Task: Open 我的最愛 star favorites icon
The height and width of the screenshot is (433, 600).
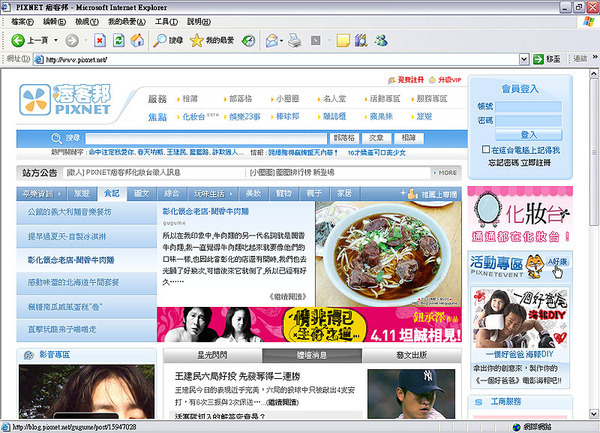Action: (197, 40)
